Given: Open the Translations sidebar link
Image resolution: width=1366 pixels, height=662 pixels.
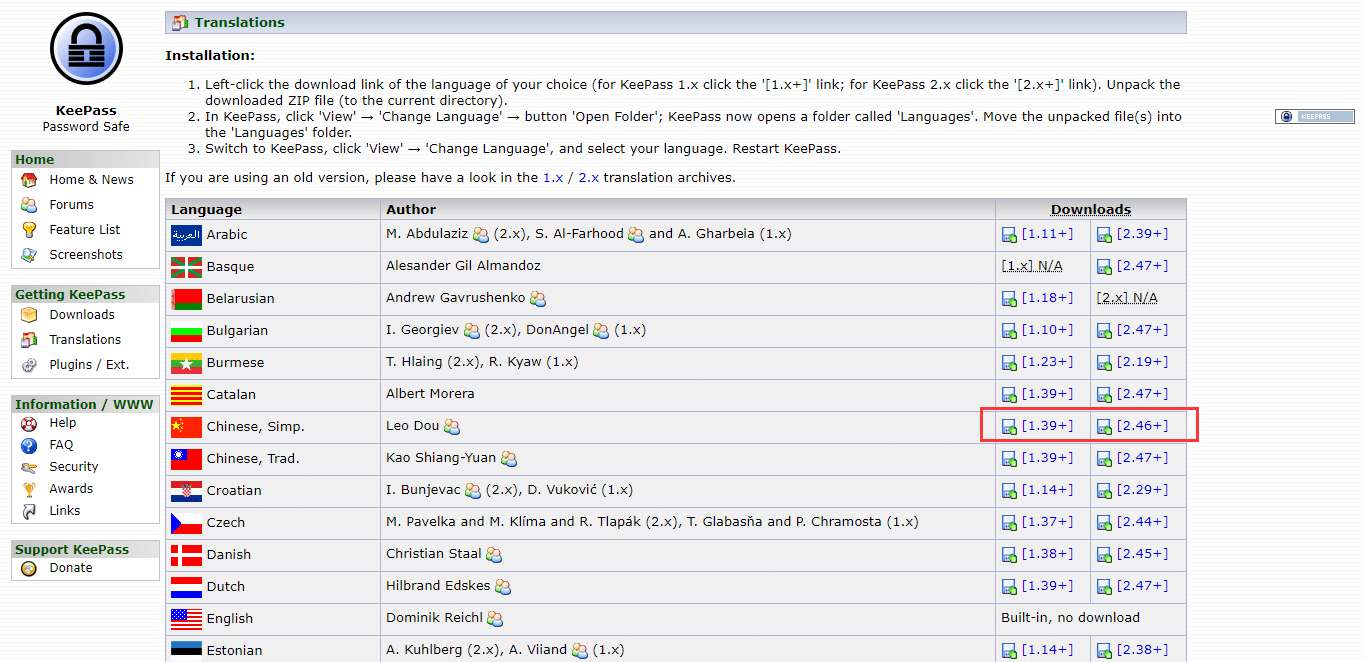Looking at the screenshot, I should tap(85, 340).
